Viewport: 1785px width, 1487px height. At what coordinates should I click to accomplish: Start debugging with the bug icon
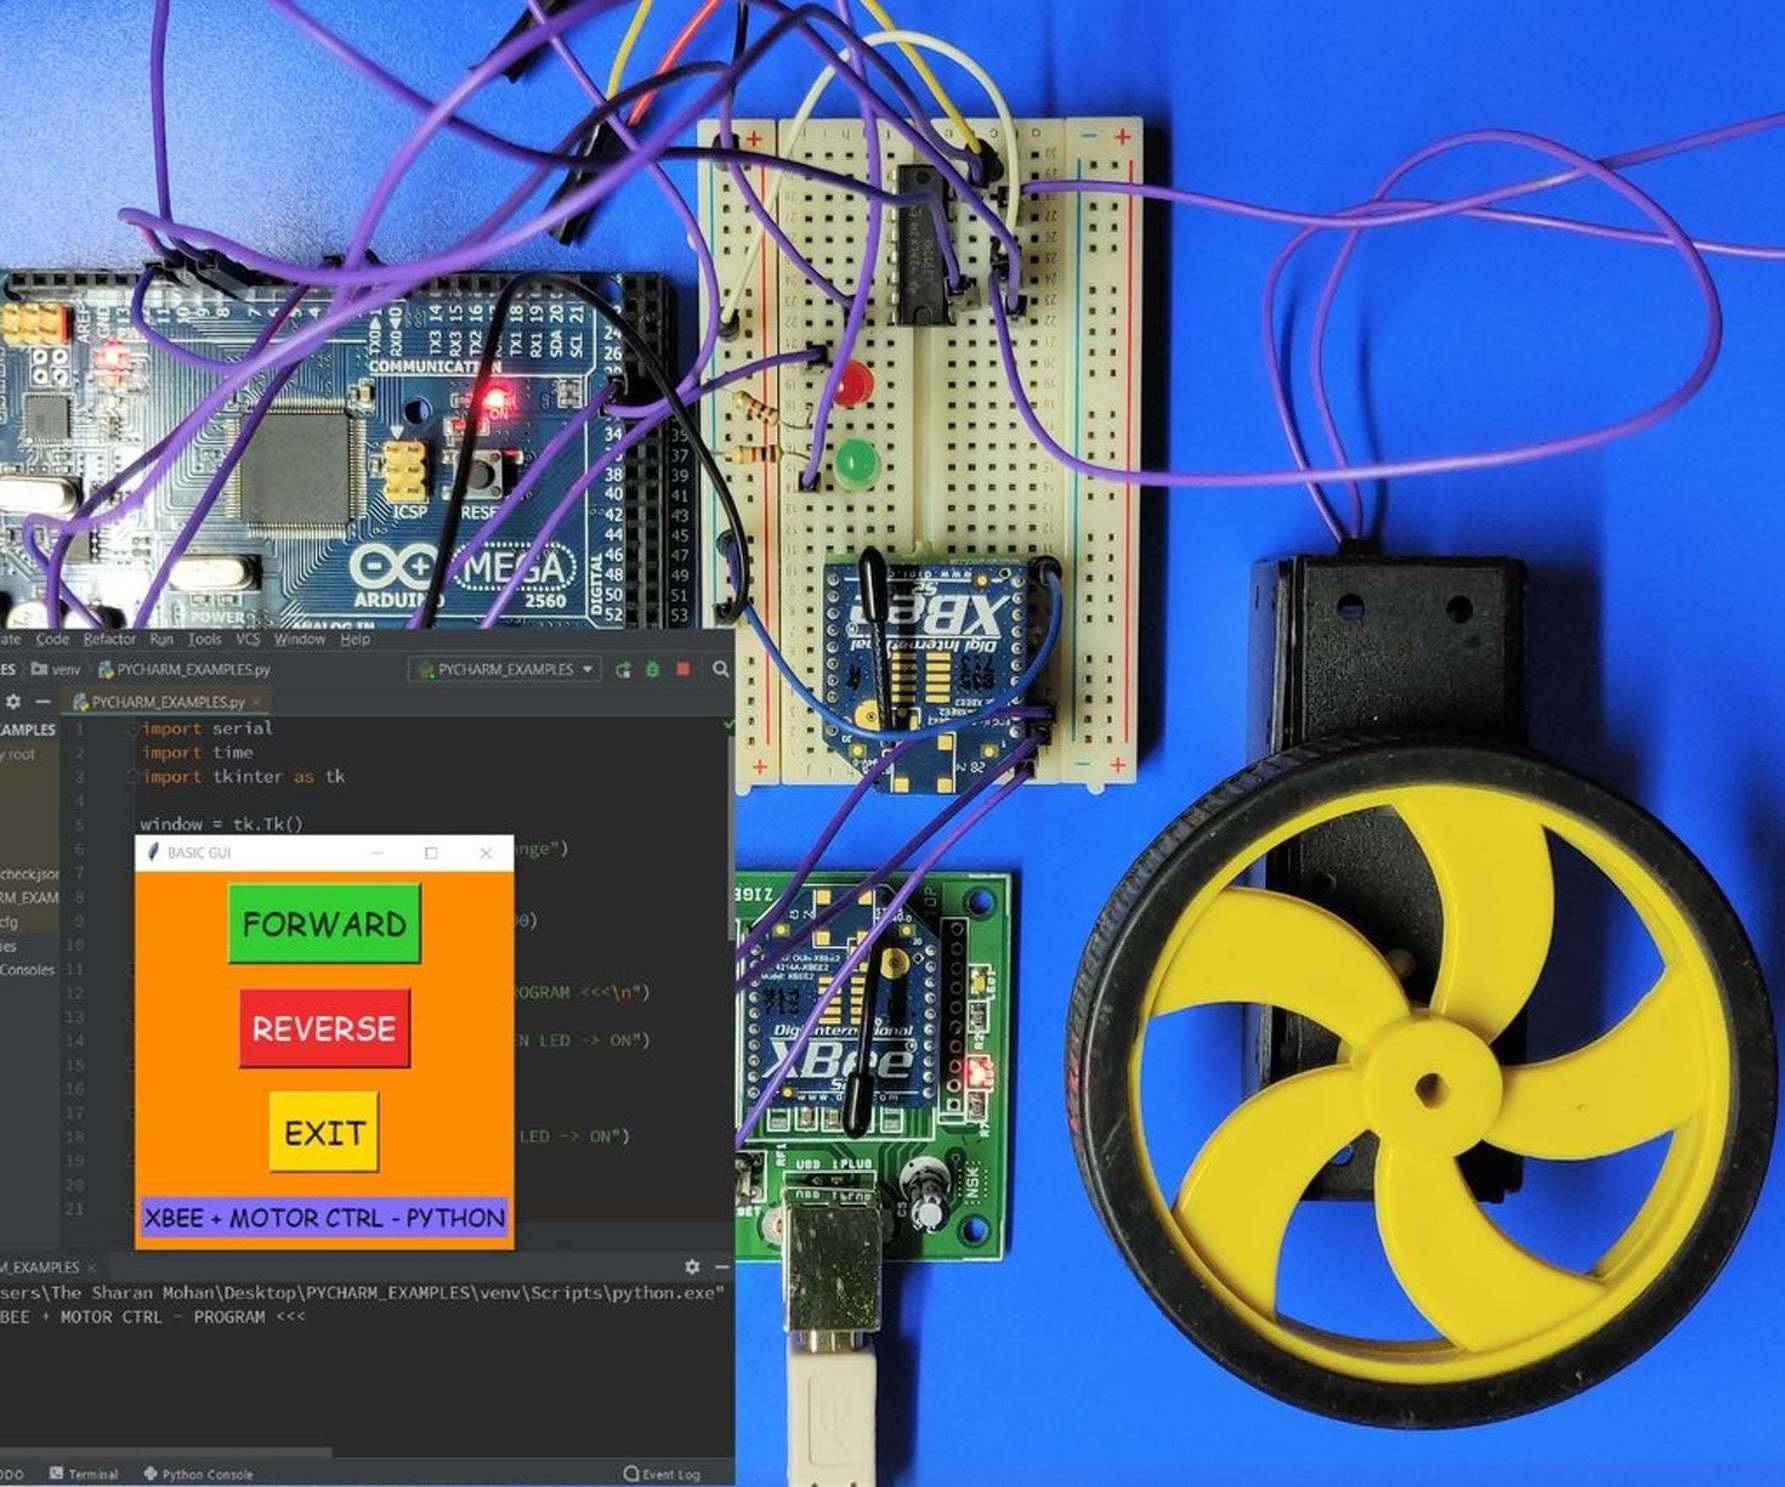point(652,670)
